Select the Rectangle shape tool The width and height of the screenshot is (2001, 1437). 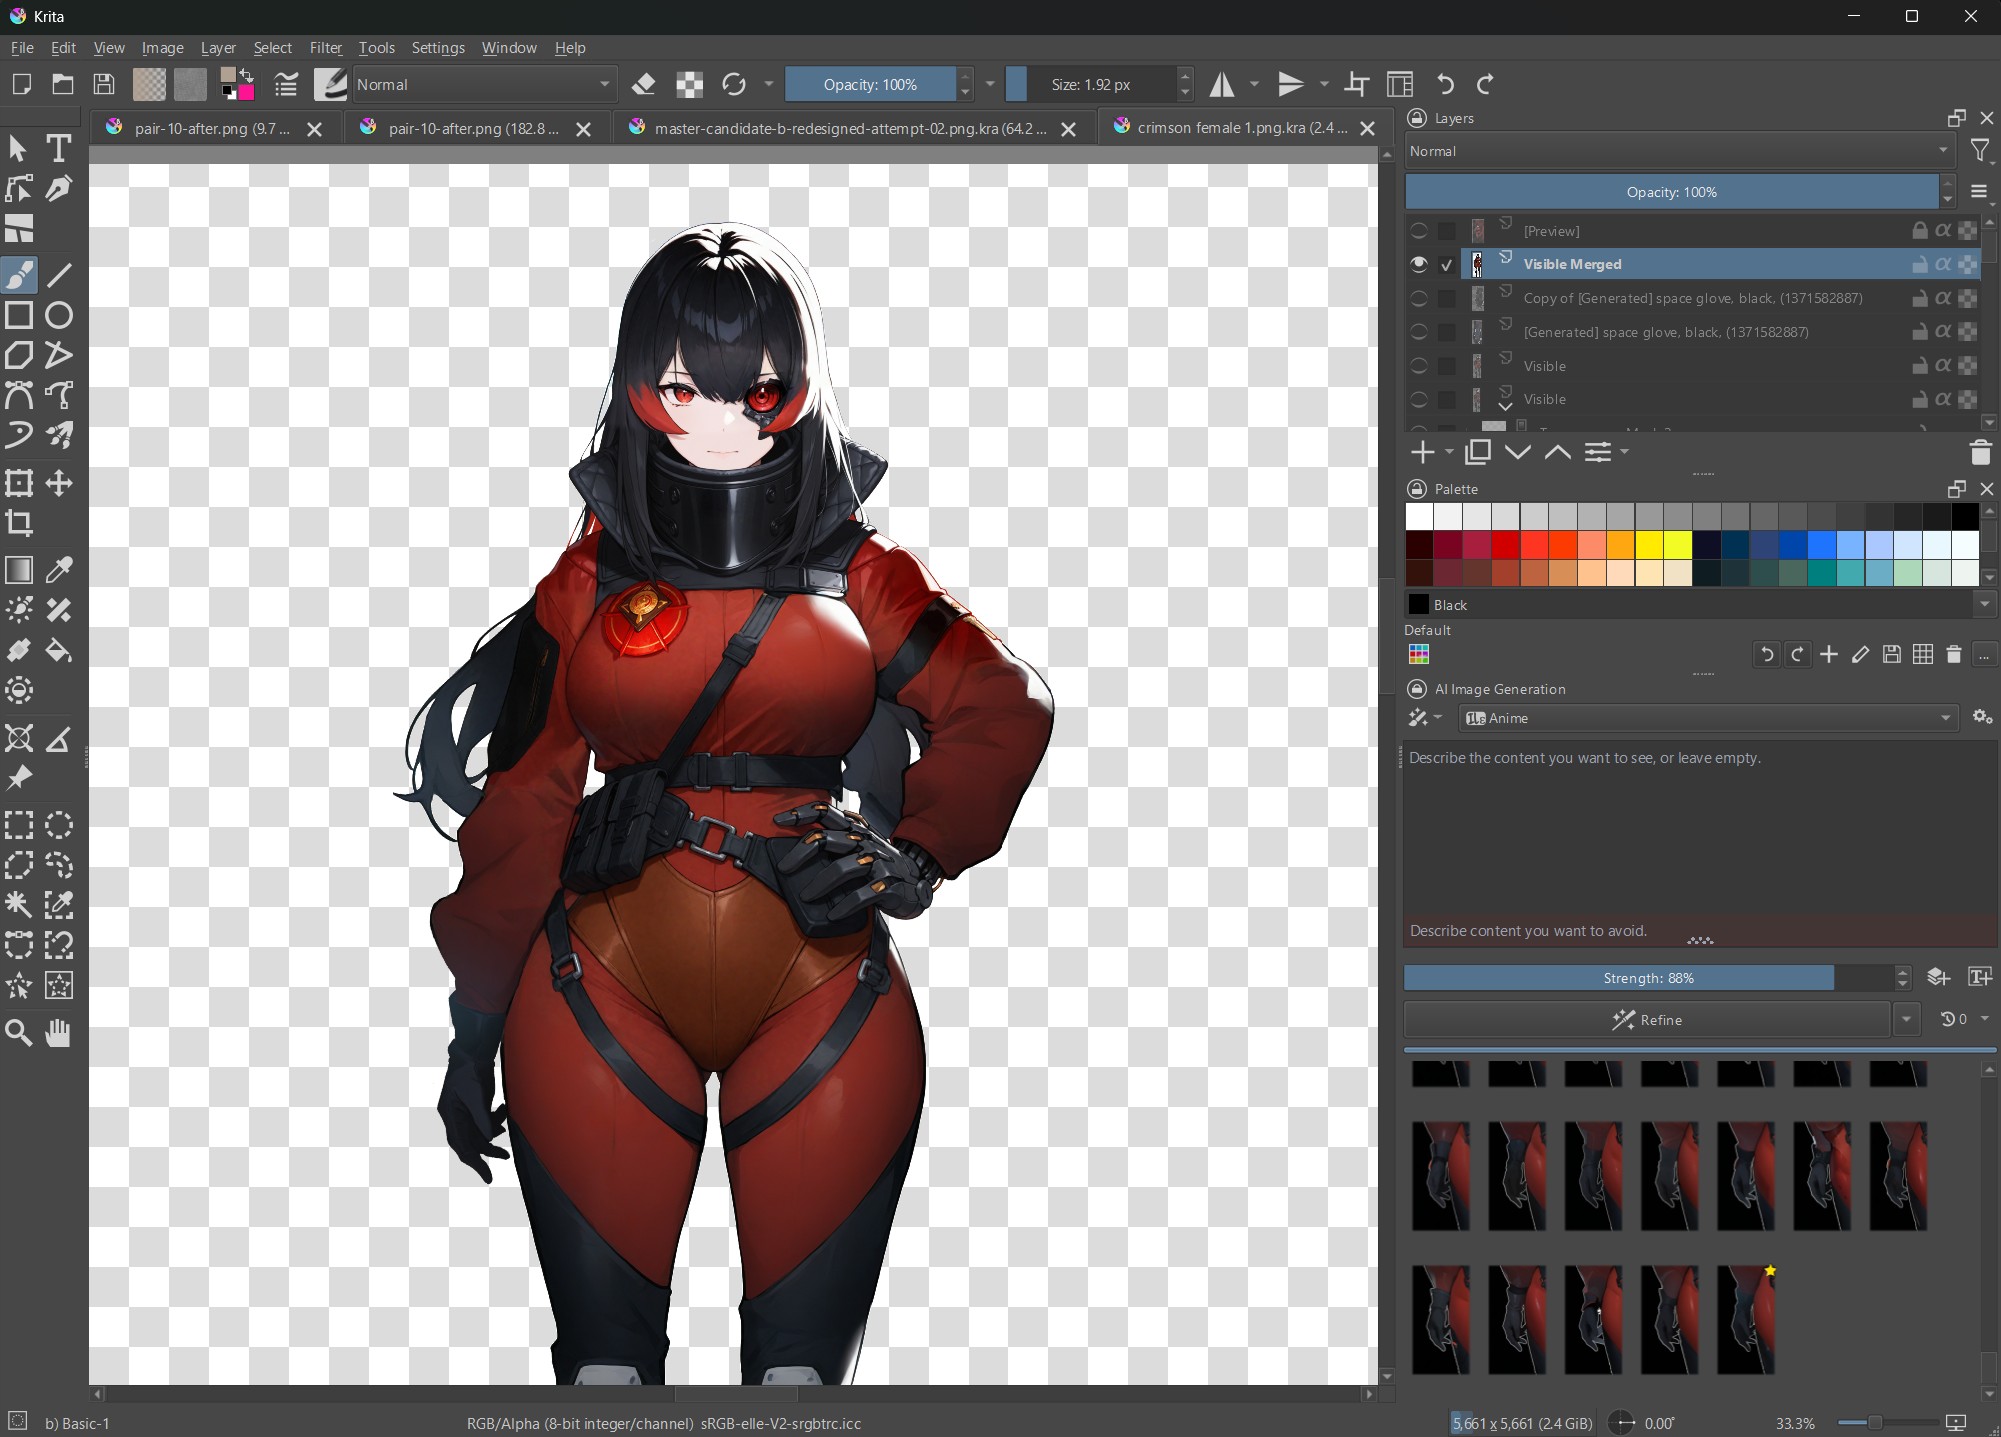(x=19, y=315)
